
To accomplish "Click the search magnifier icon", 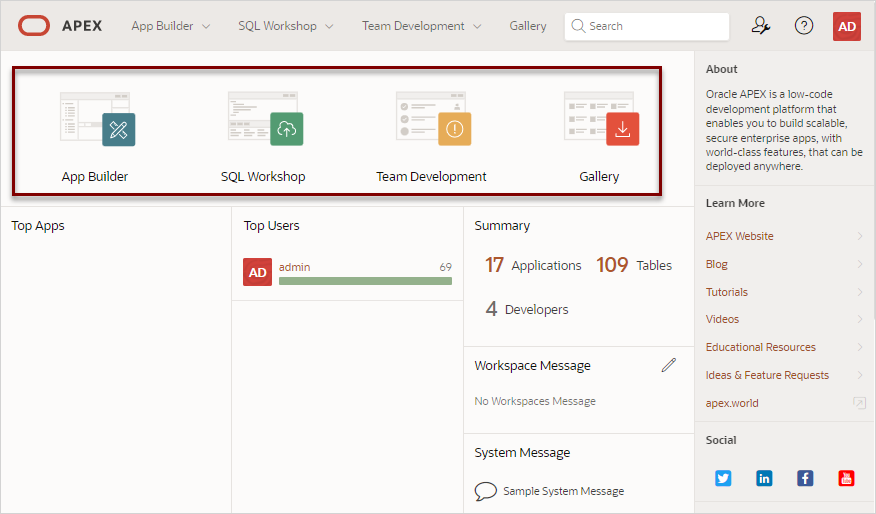I will 578,26.
